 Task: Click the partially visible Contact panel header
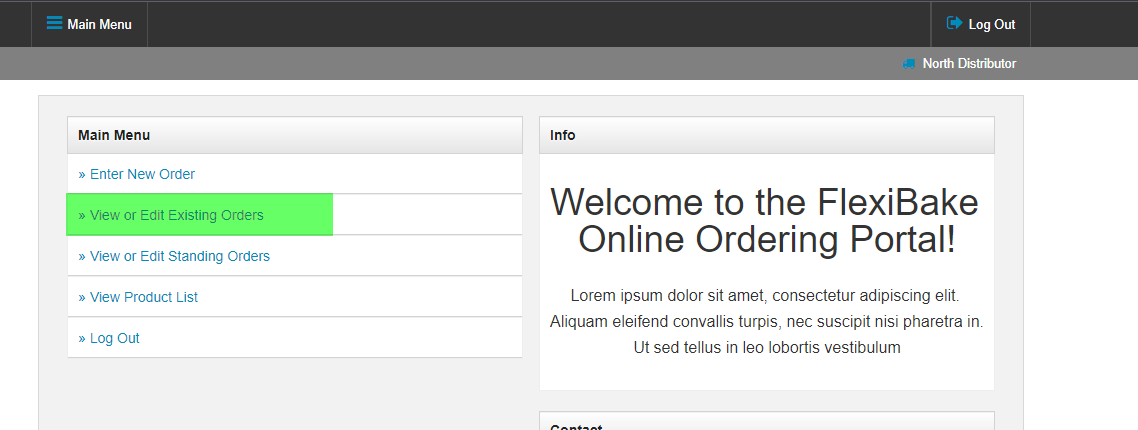pos(766,421)
